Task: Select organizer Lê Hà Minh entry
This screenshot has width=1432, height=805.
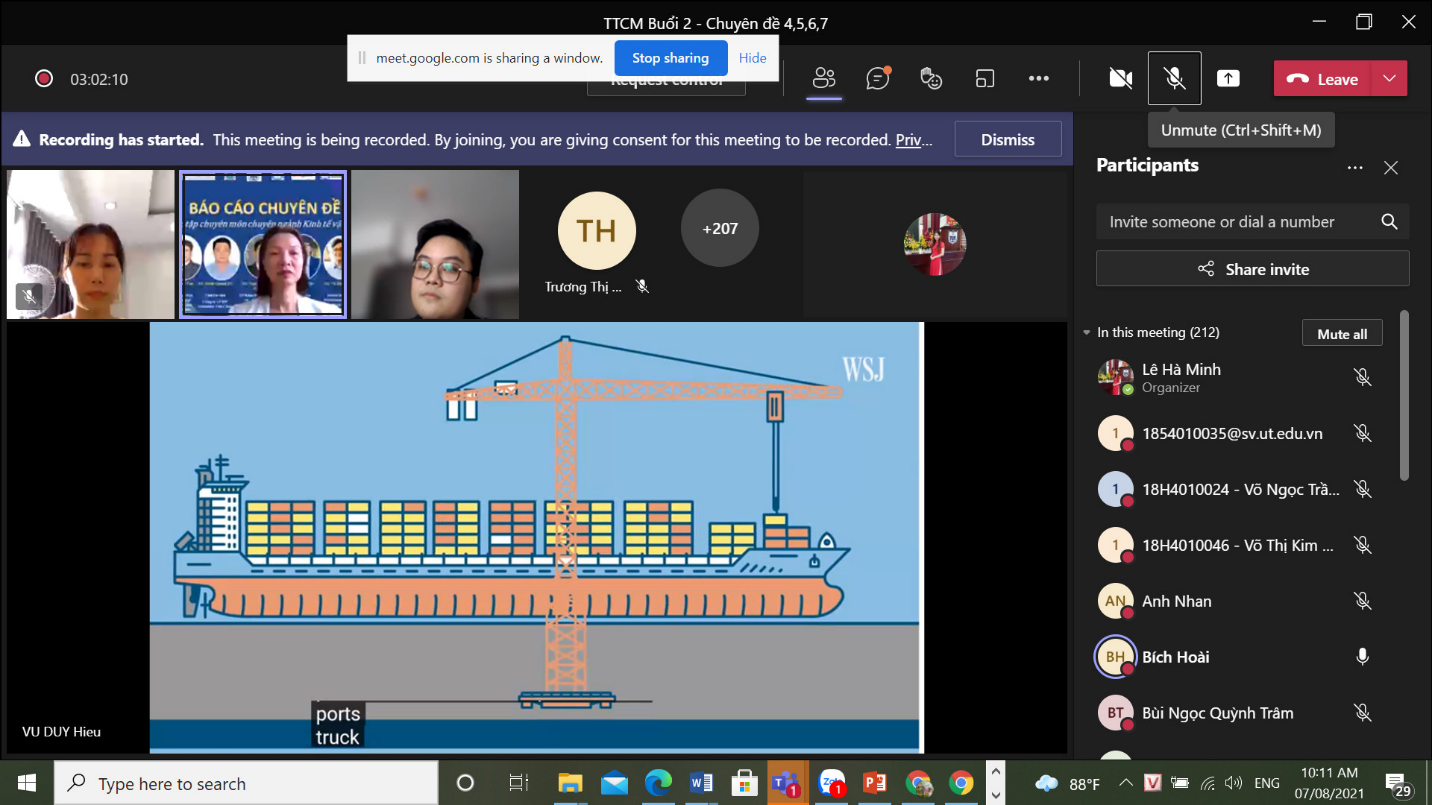Action: coord(1181,377)
